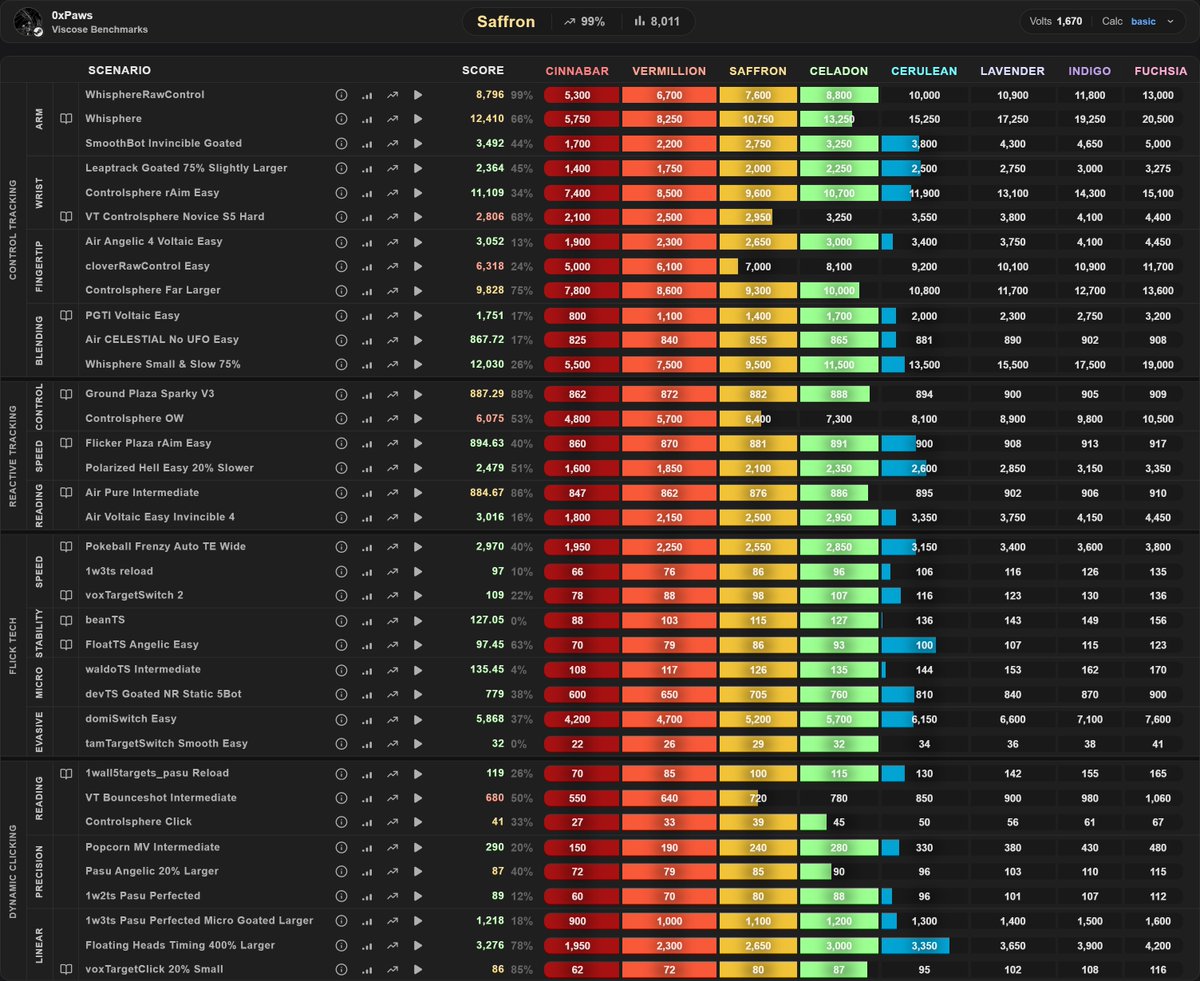
Task: Click the info icon for Floating Heads Timing 400% Larger
Action: point(341,945)
